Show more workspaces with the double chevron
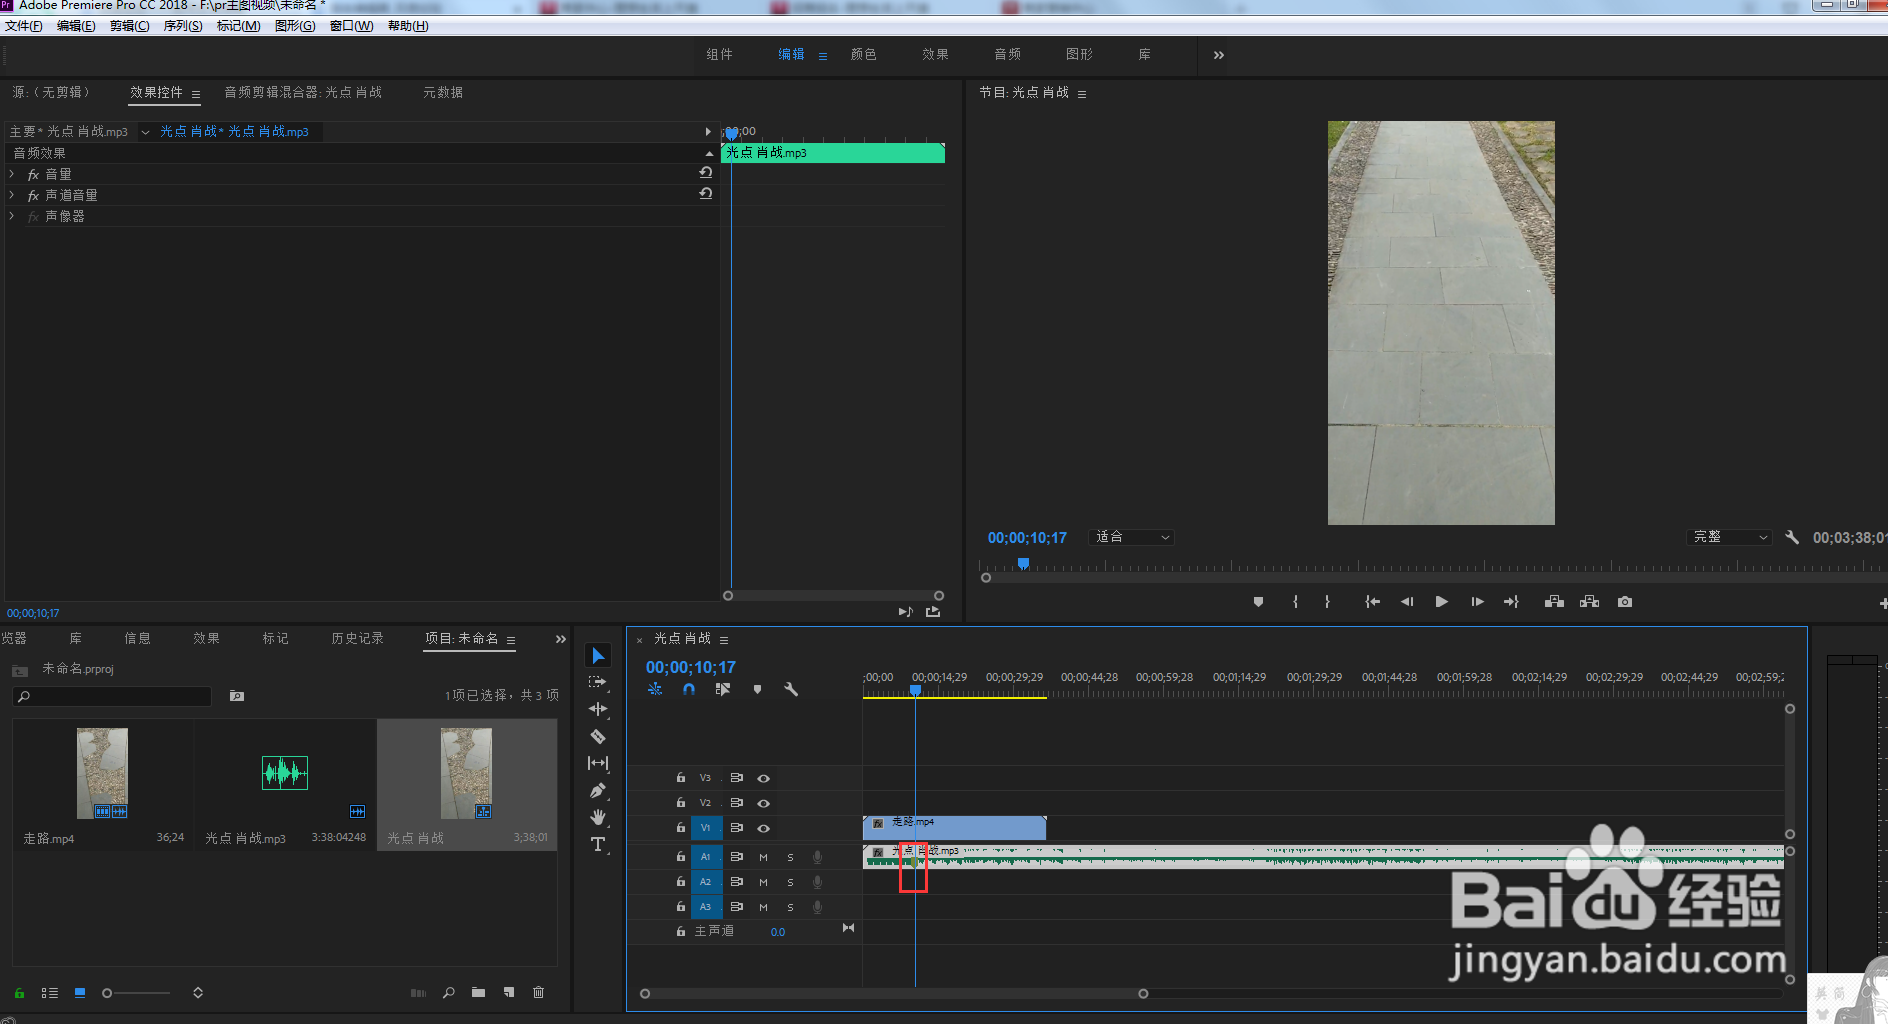This screenshot has height=1024, width=1888. (x=1218, y=55)
